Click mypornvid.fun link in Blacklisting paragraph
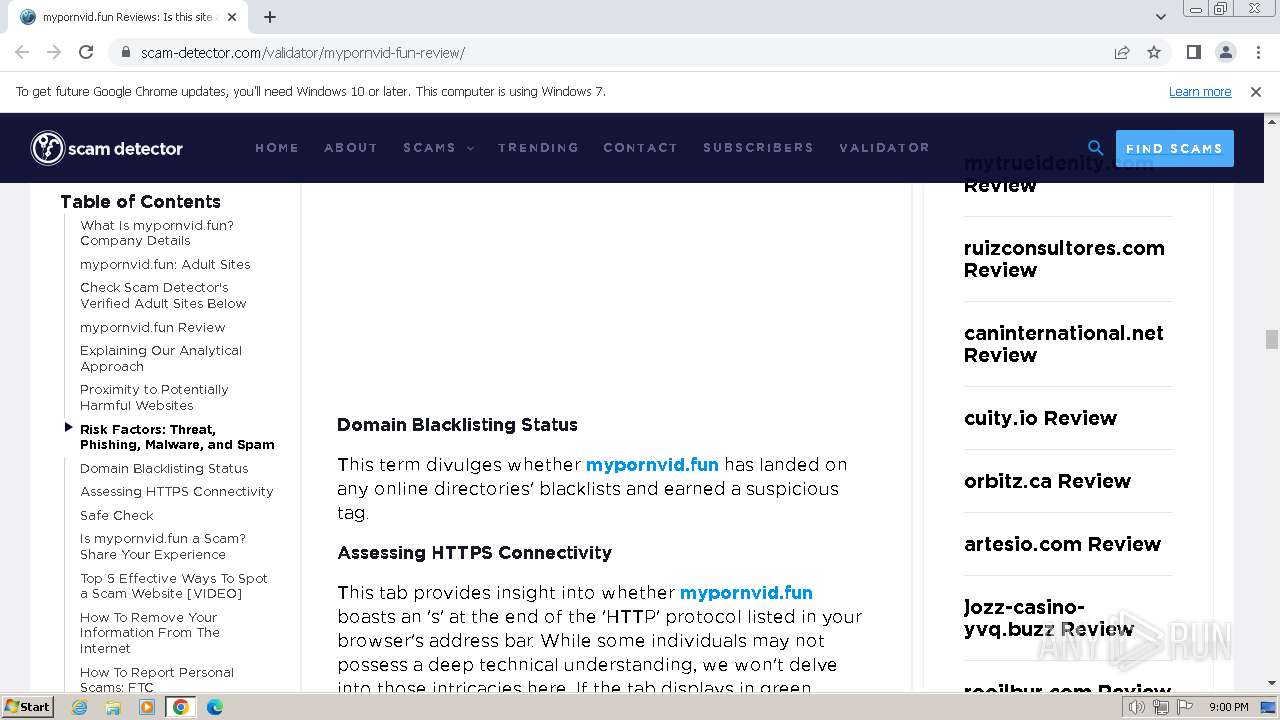1280x720 pixels. (652, 464)
